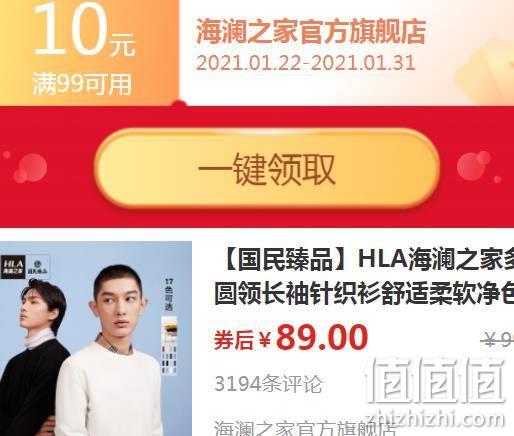Tap the red bubble decoration right of button
514x436 pixels.
coord(474,166)
